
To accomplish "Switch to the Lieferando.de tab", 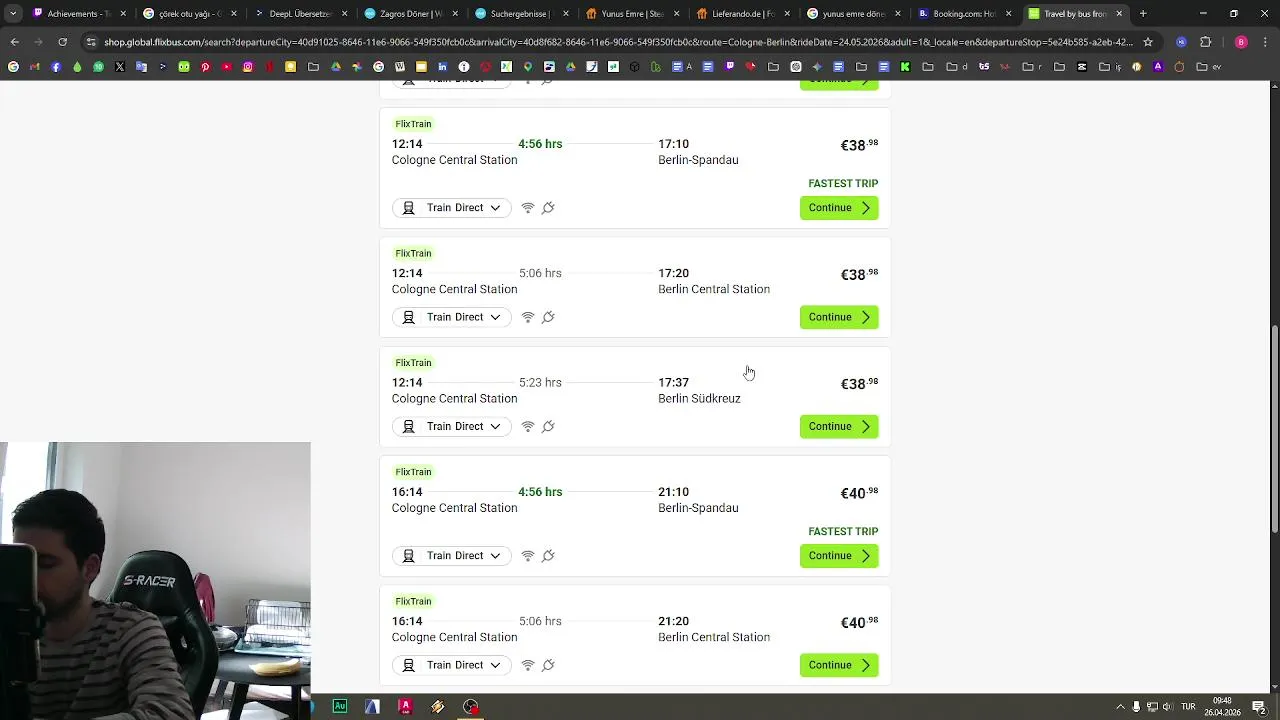I will pyautogui.click(x=743, y=14).
